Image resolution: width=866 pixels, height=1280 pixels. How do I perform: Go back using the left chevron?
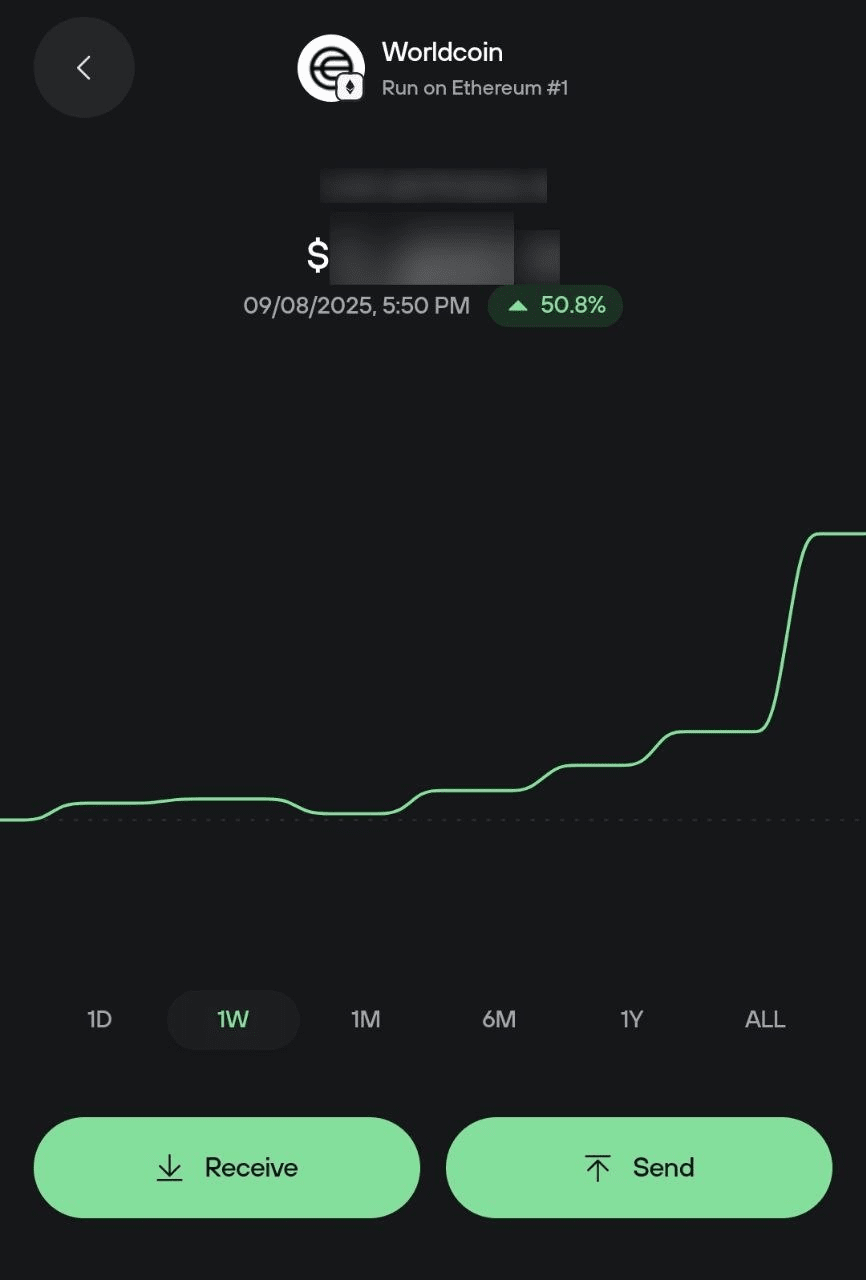coord(84,68)
